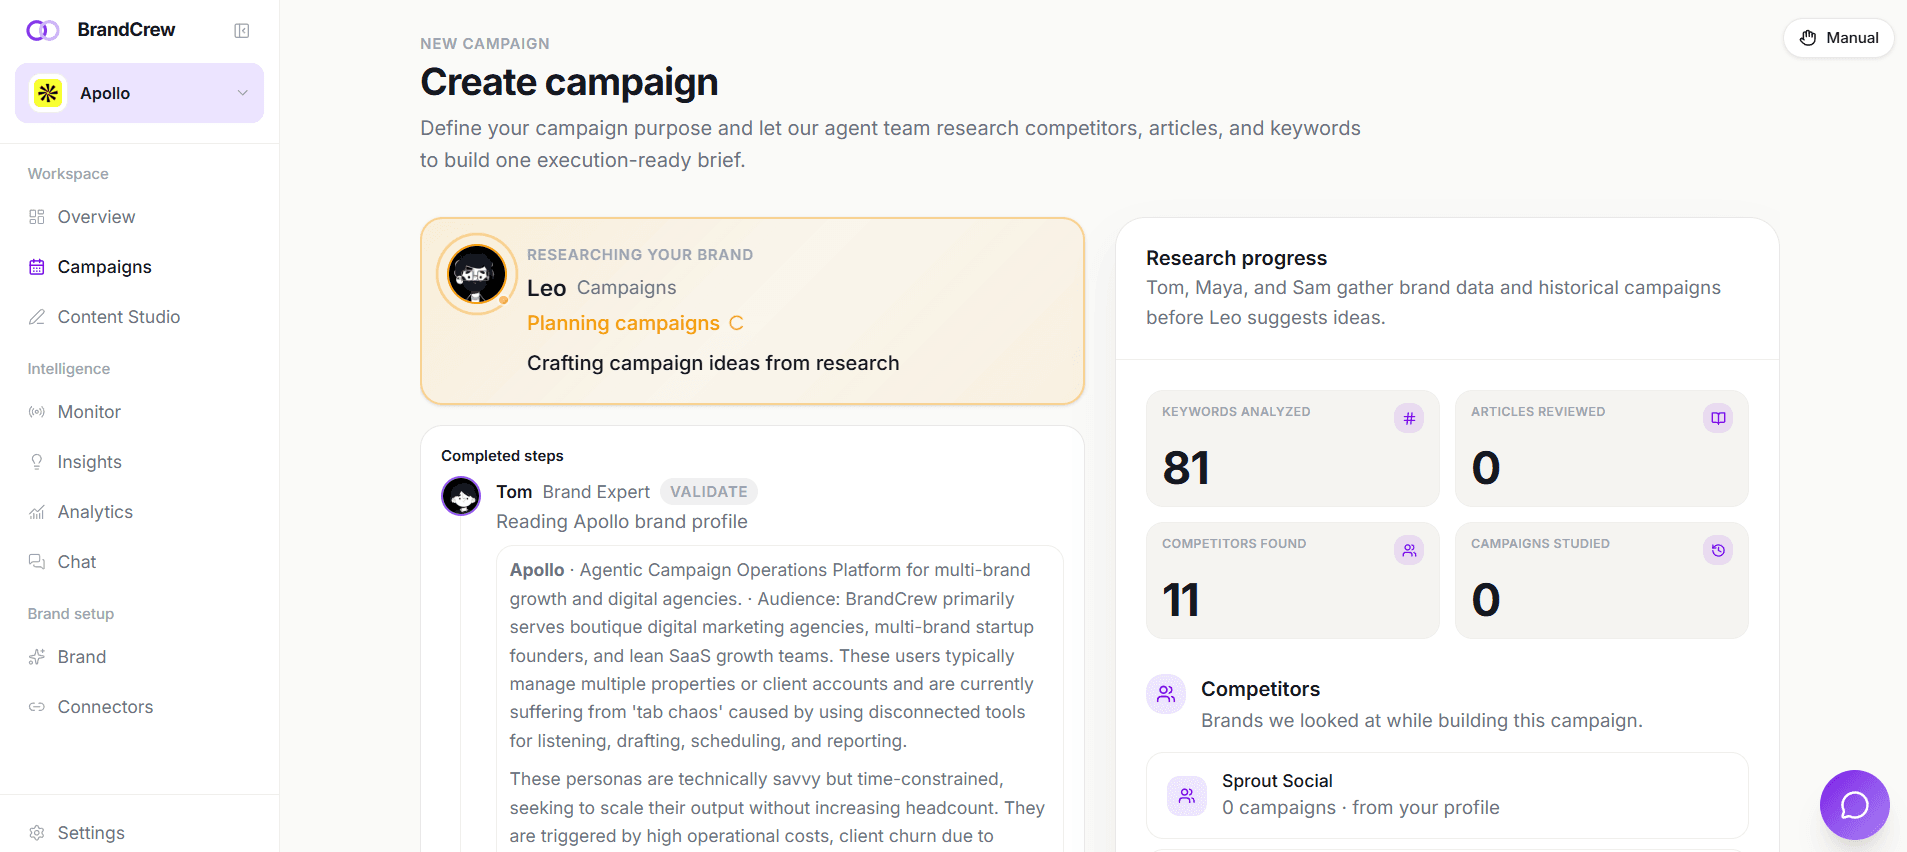Click the Planning campaigns loading spinner

[x=736, y=323]
